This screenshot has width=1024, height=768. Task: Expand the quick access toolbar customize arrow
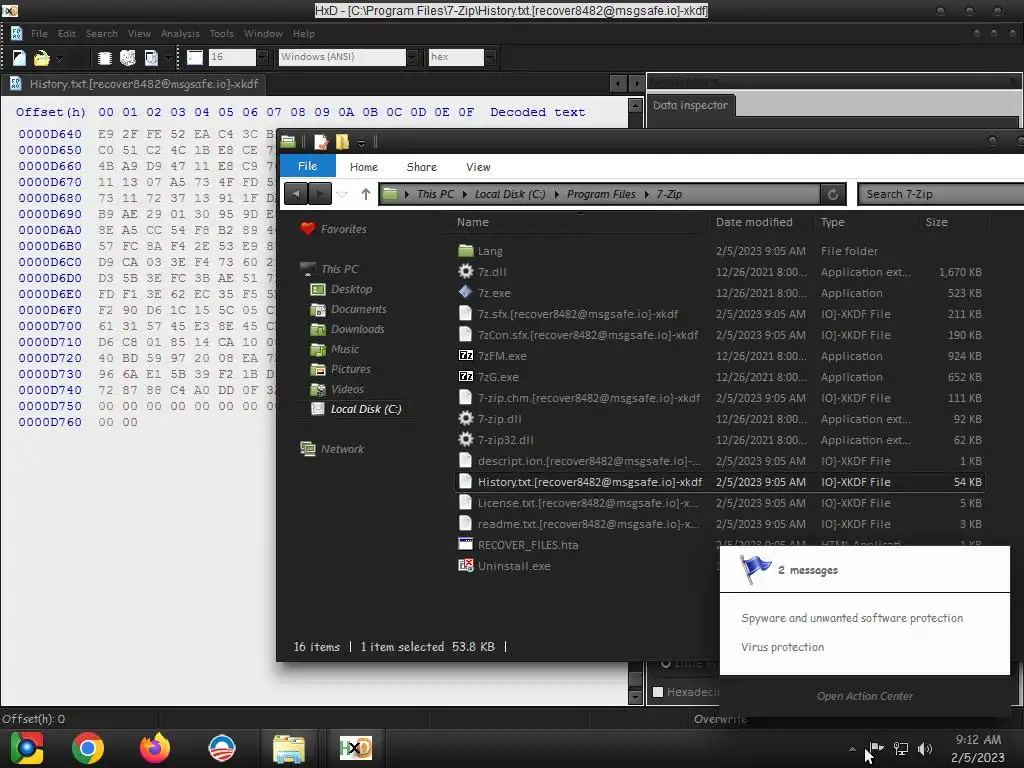click(361, 142)
